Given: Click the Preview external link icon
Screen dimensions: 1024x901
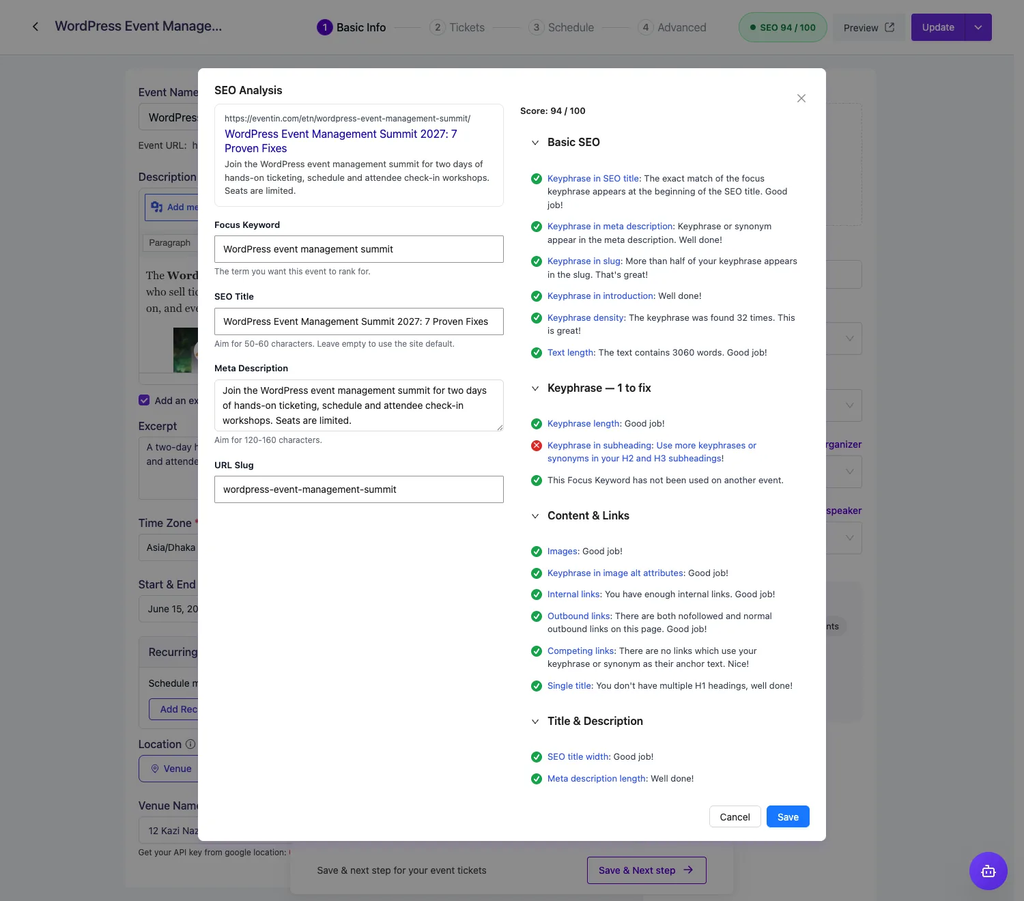Looking at the screenshot, I should pyautogui.click(x=889, y=27).
